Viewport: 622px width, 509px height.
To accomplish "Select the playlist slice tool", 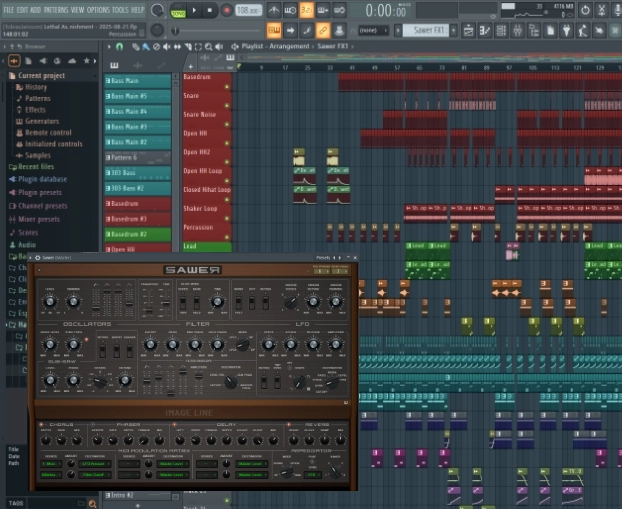I will click(188, 47).
